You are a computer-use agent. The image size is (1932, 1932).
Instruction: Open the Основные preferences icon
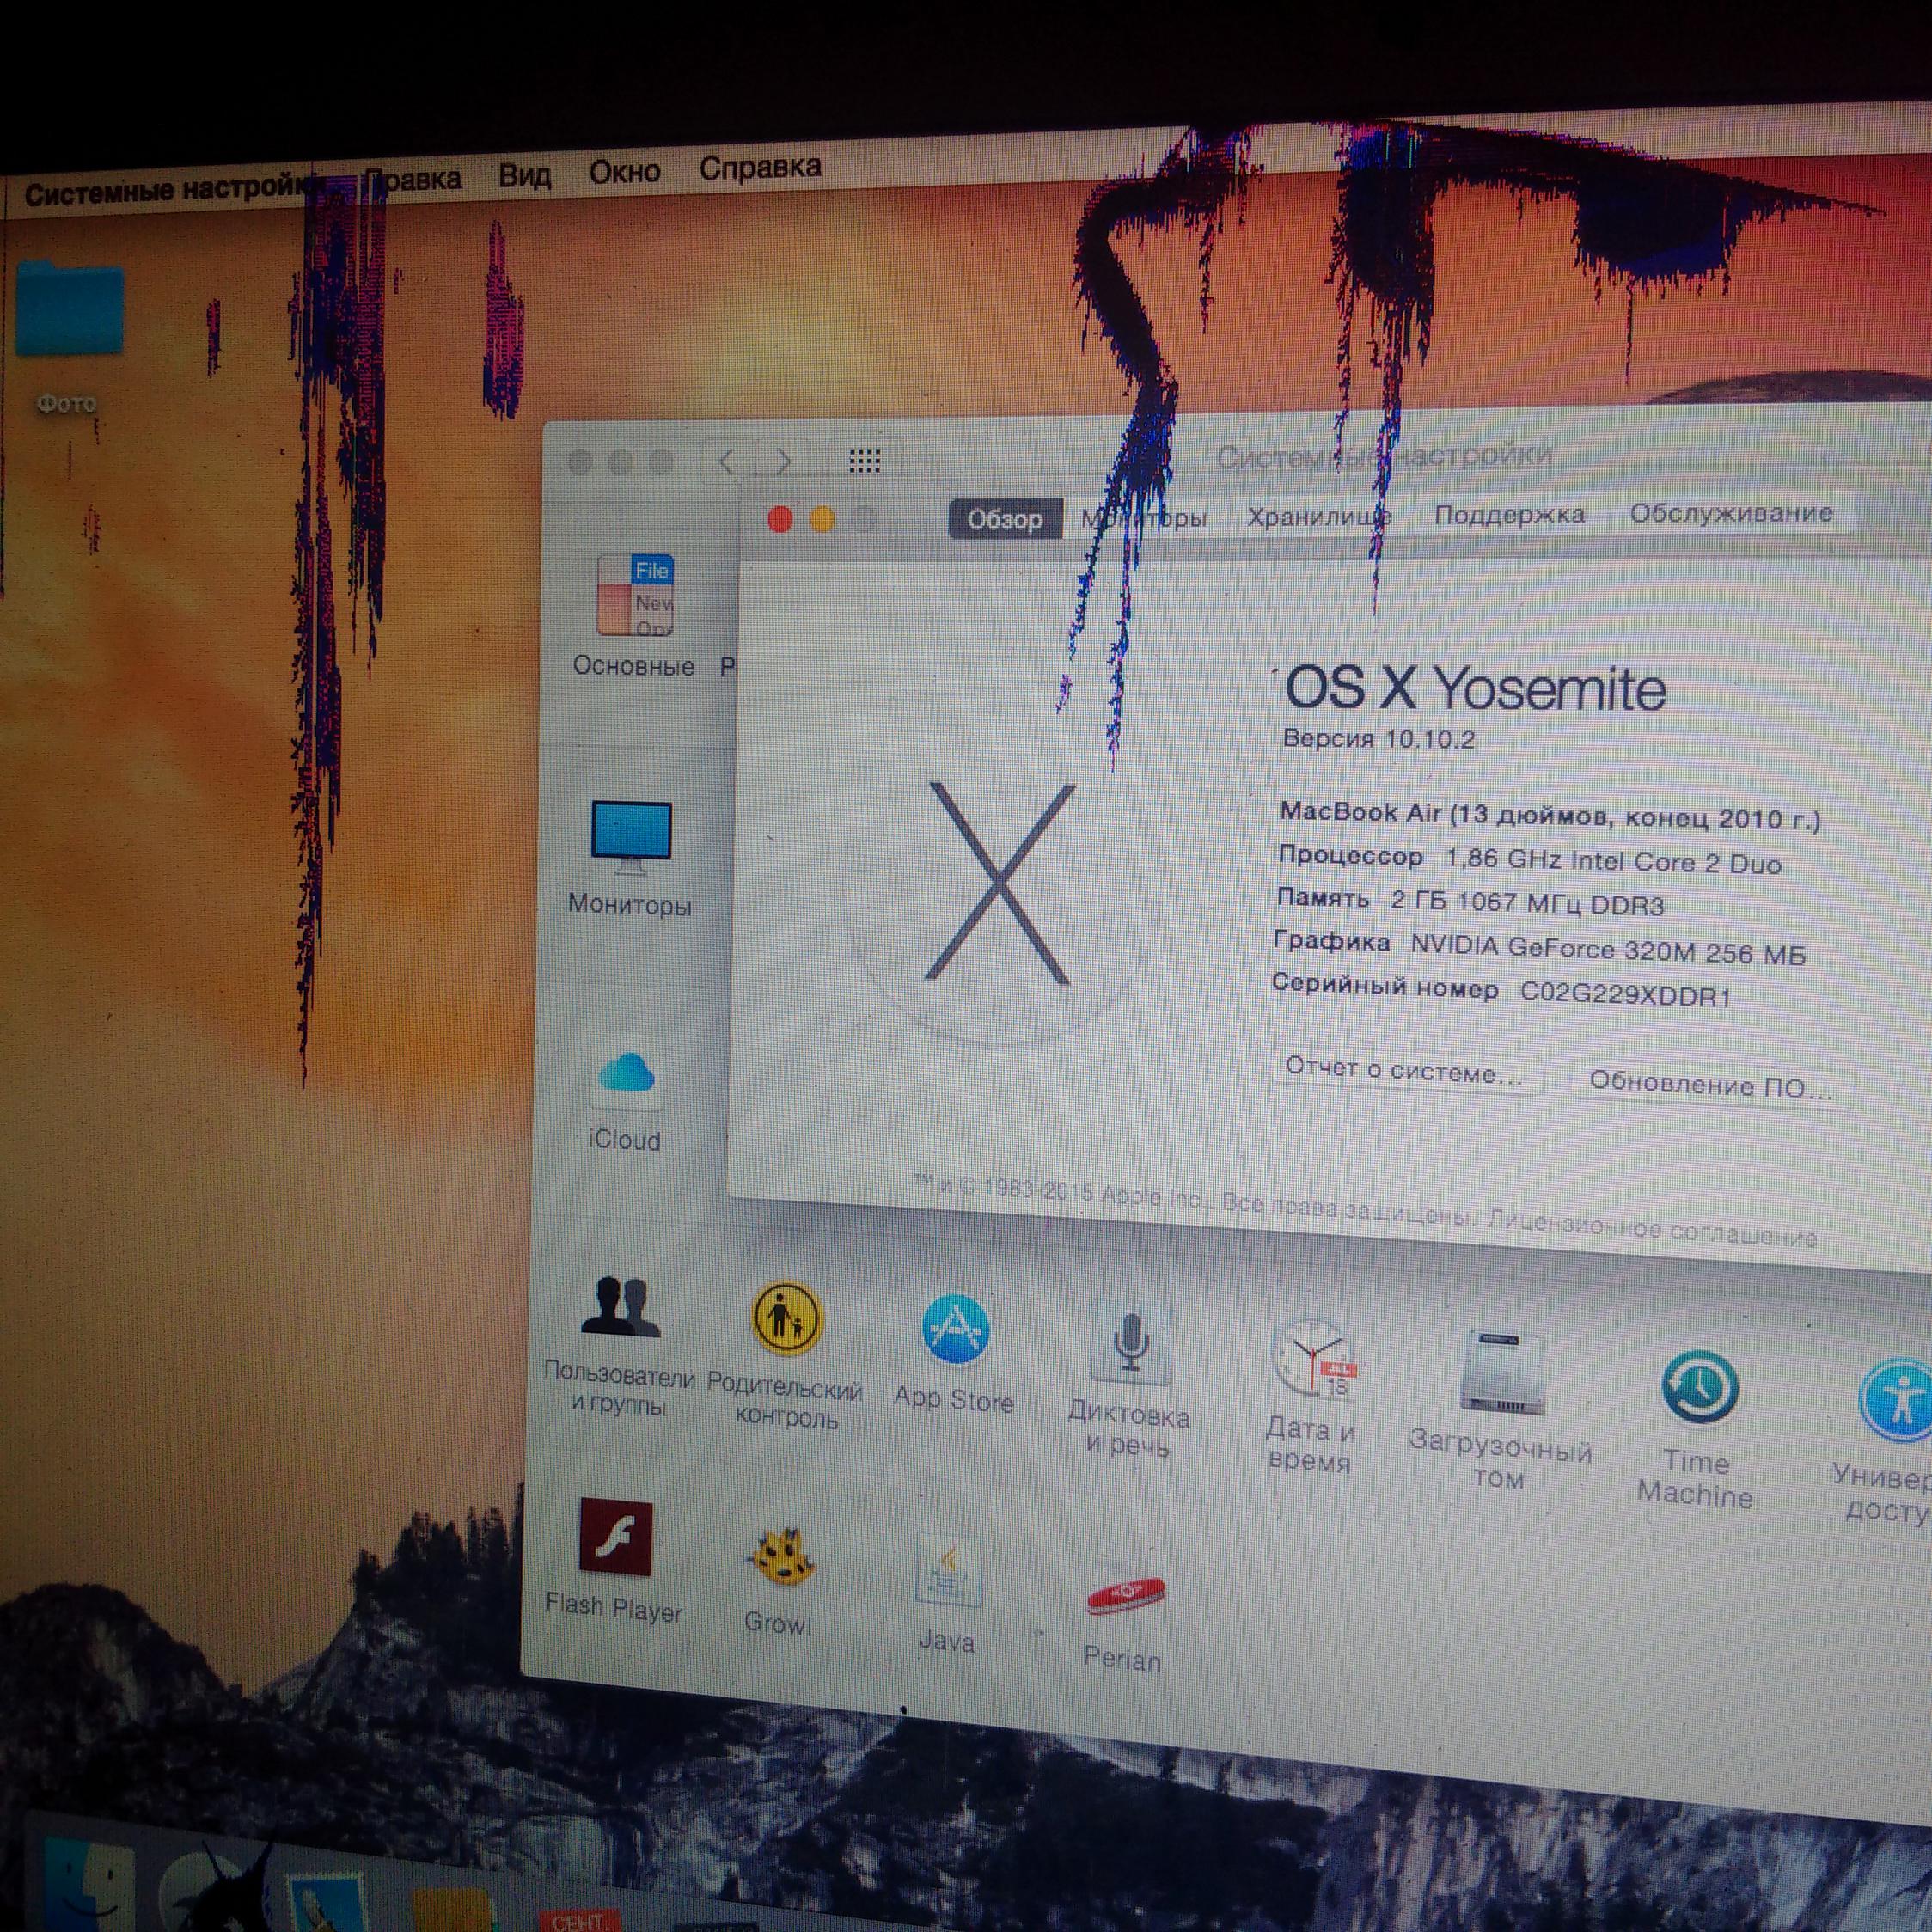point(635,597)
